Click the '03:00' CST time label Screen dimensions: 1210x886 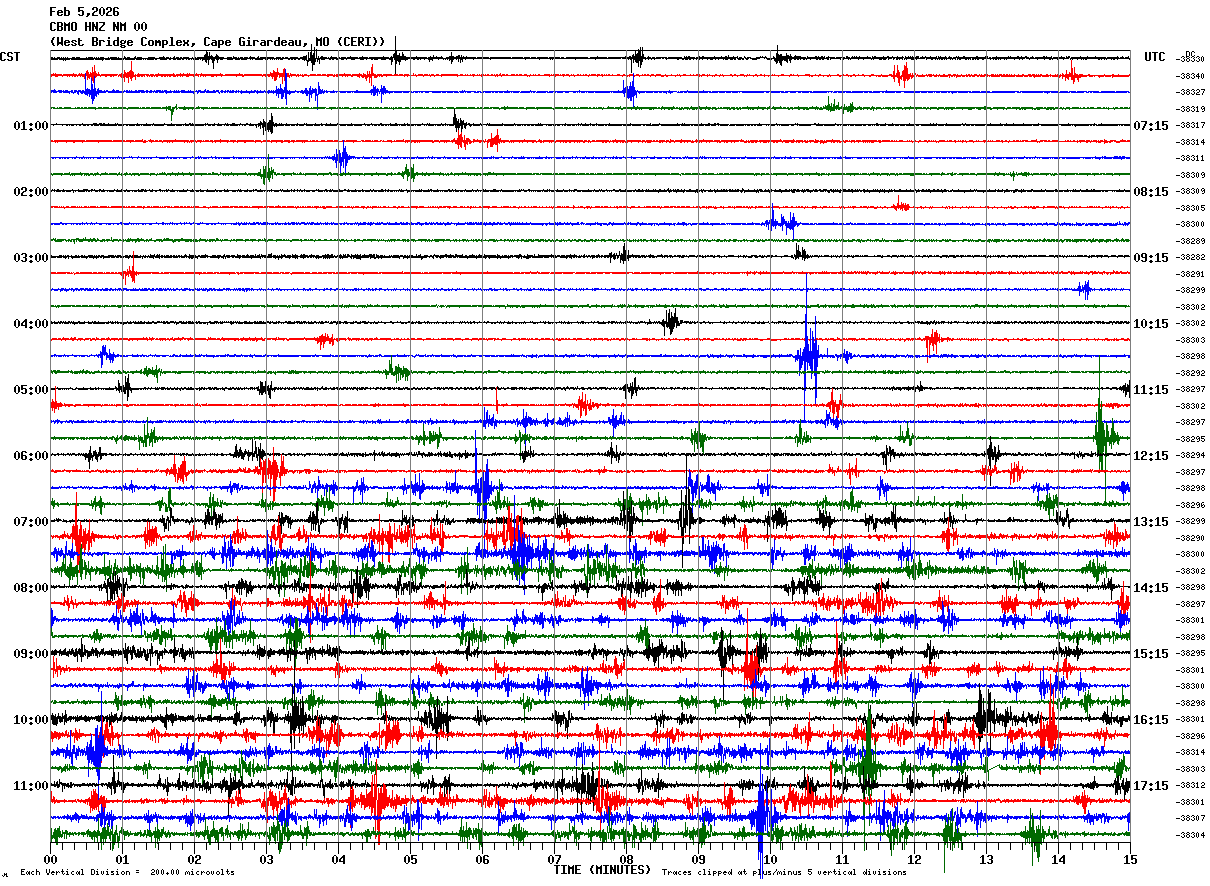(31, 258)
